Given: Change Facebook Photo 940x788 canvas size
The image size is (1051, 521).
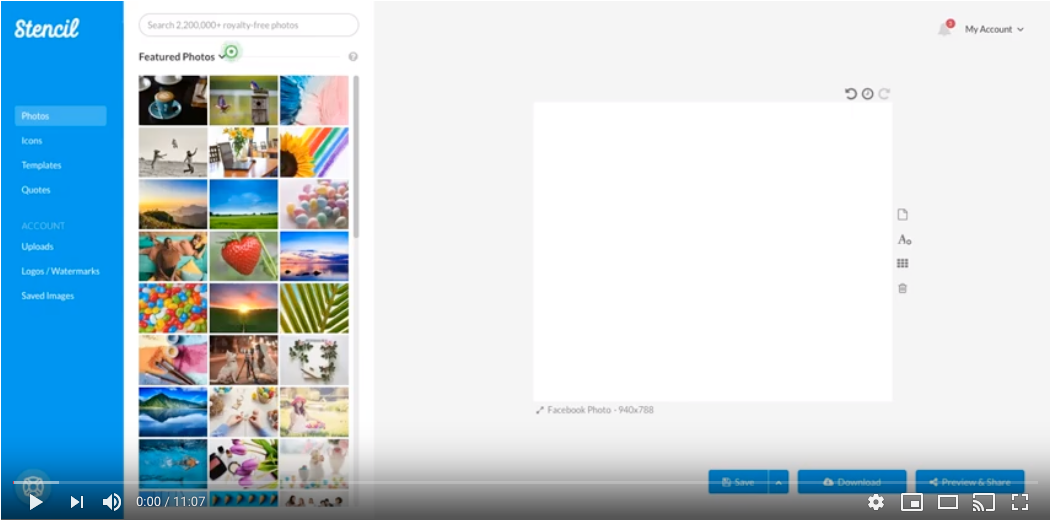Looking at the screenshot, I should click(x=600, y=410).
